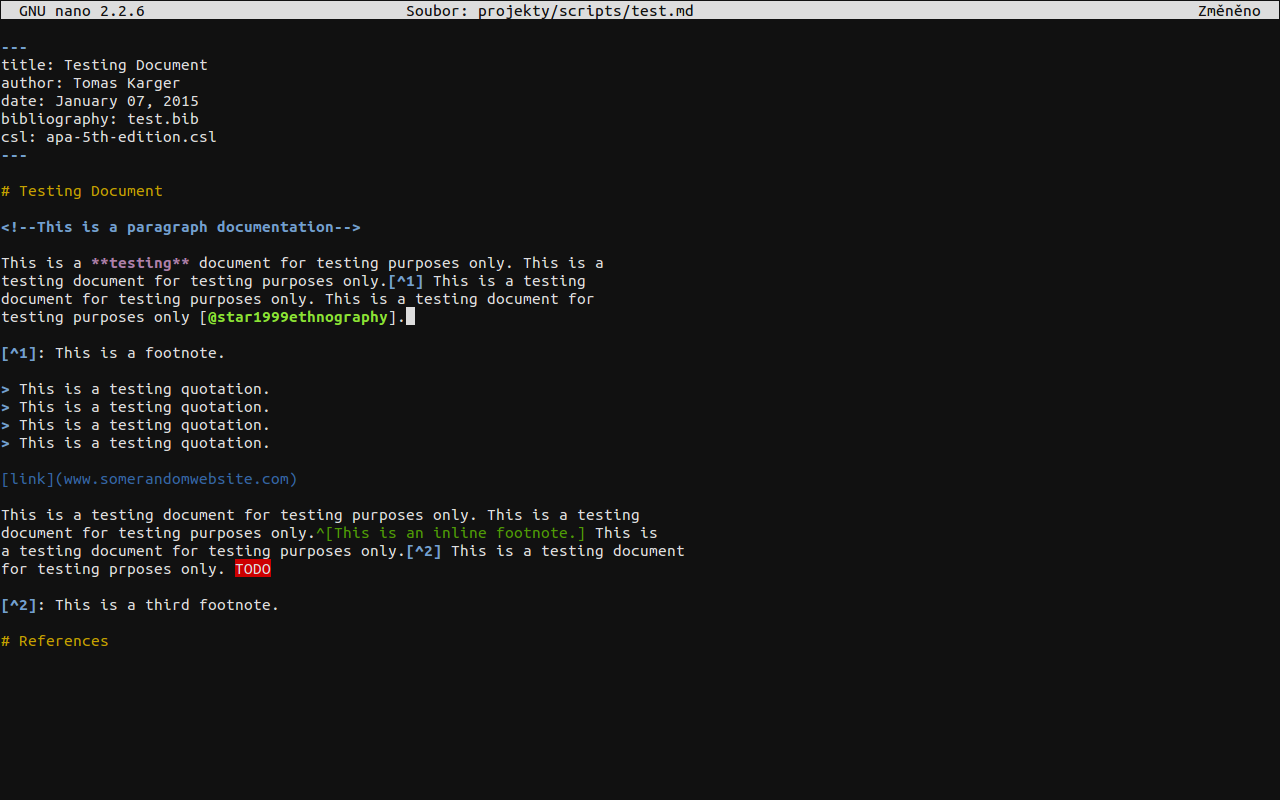This screenshot has width=1280, height=800.
Task: Click the [^2] footnote reference inside the paragraph
Action: click(423, 551)
